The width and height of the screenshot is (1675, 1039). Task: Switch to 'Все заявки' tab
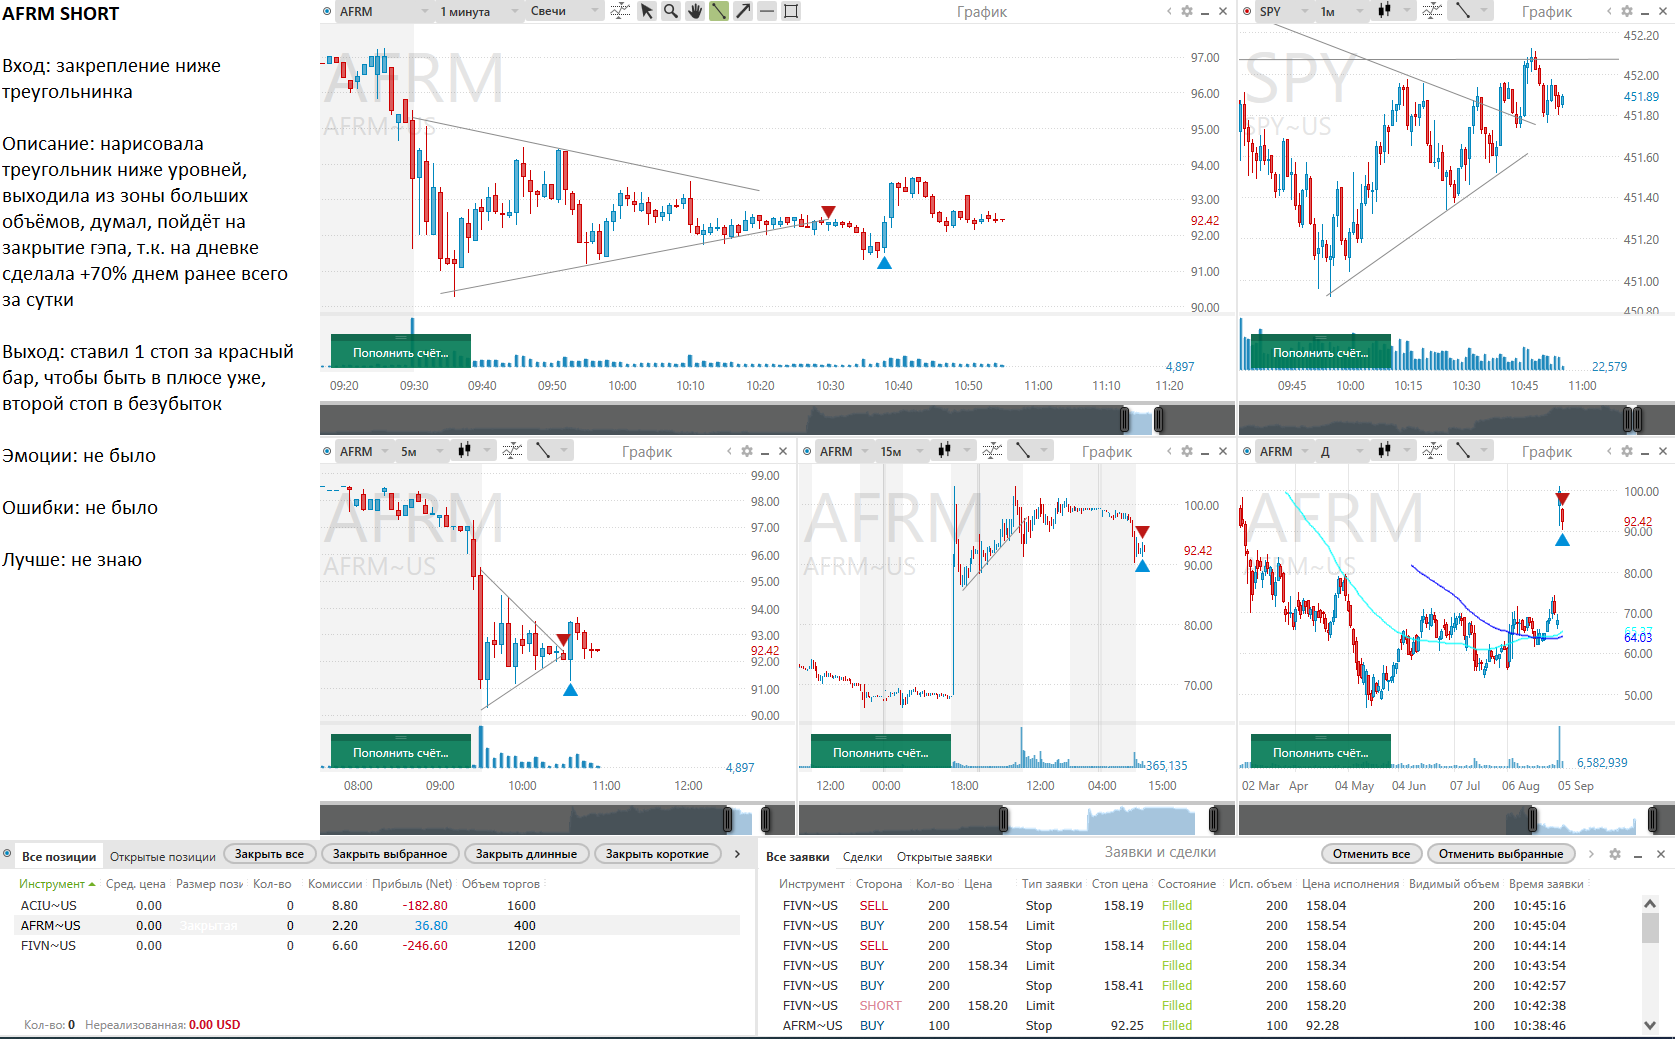(797, 856)
